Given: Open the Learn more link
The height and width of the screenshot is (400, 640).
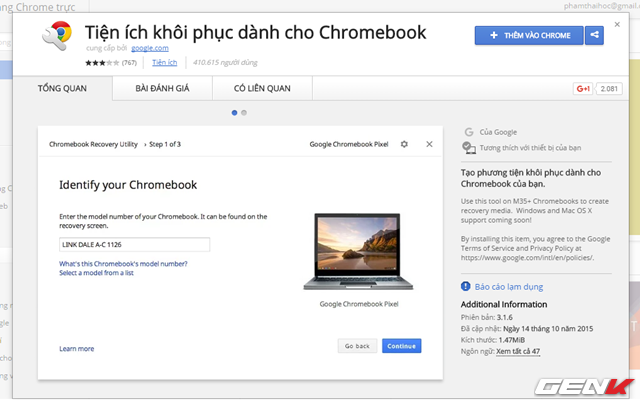Looking at the screenshot, I should [x=77, y=349].
